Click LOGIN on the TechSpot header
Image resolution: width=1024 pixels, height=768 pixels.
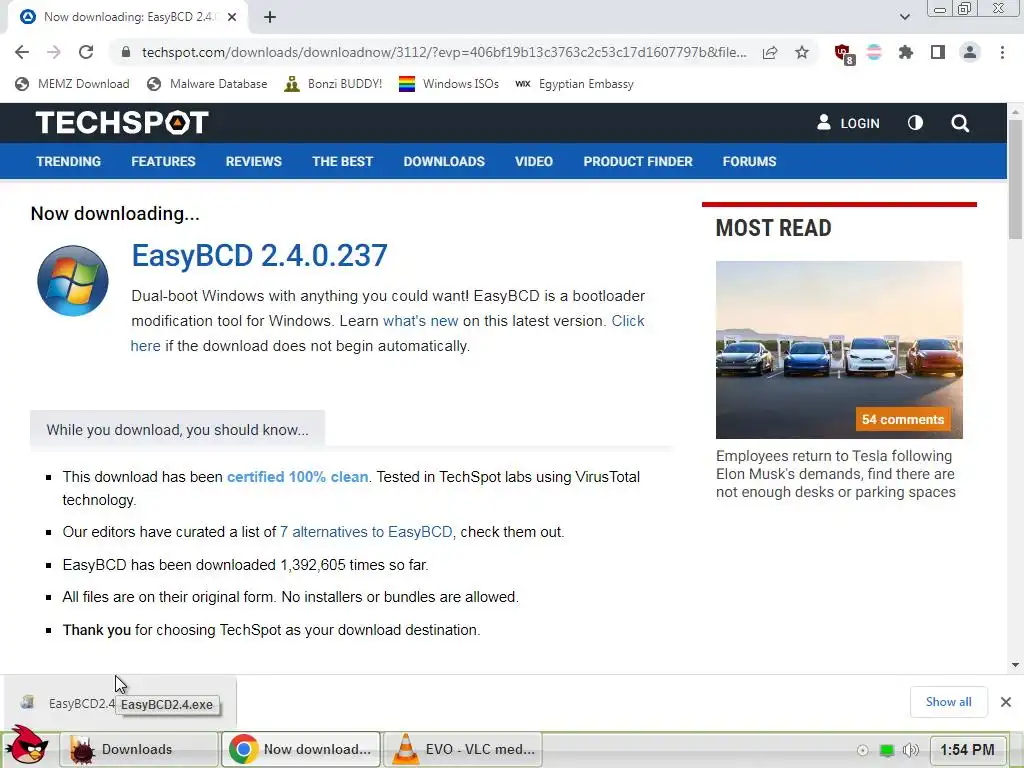pos(848,123)
